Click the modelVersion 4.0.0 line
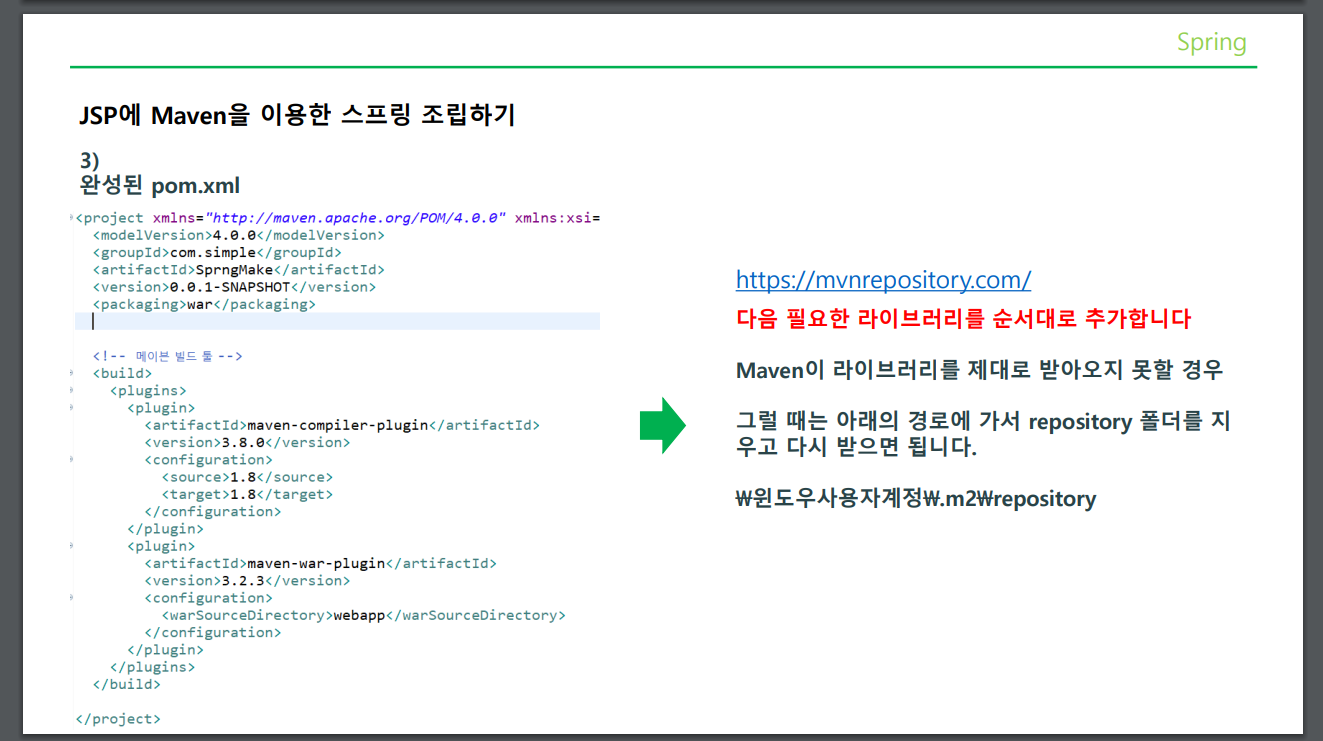The image size is (1323, 741). coord(238,235)
